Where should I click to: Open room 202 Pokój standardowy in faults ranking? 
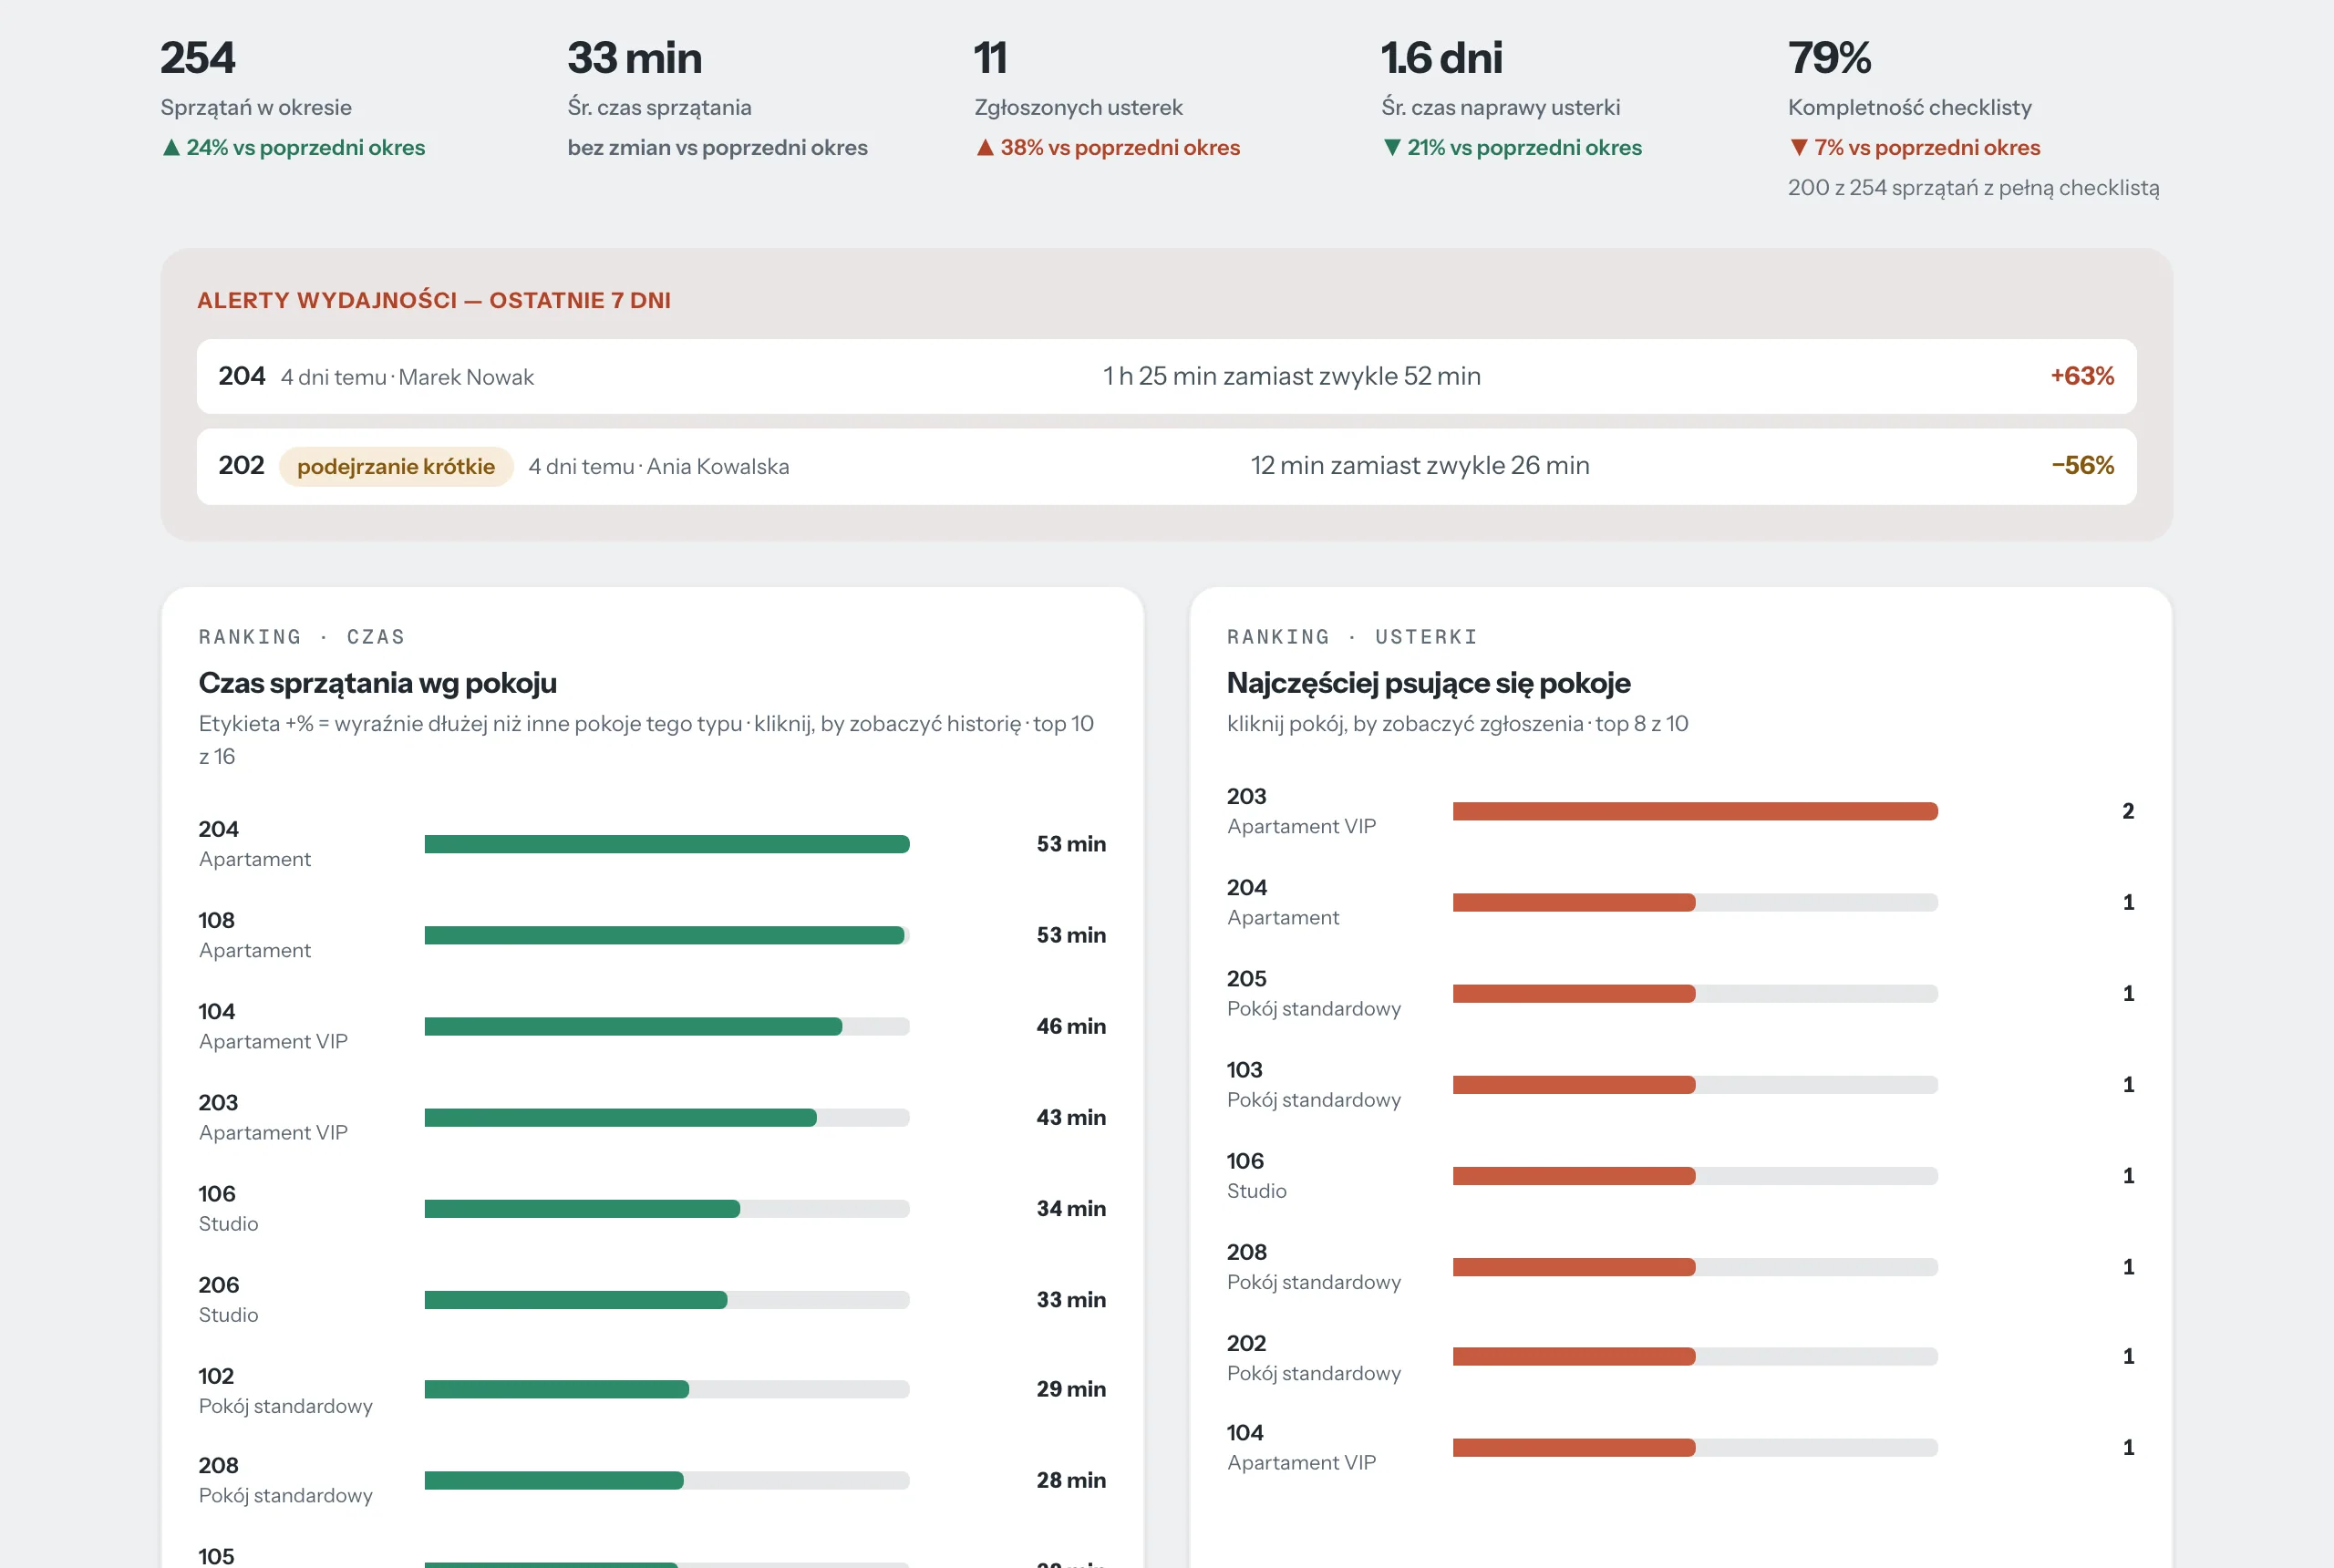point(1681,1357)
